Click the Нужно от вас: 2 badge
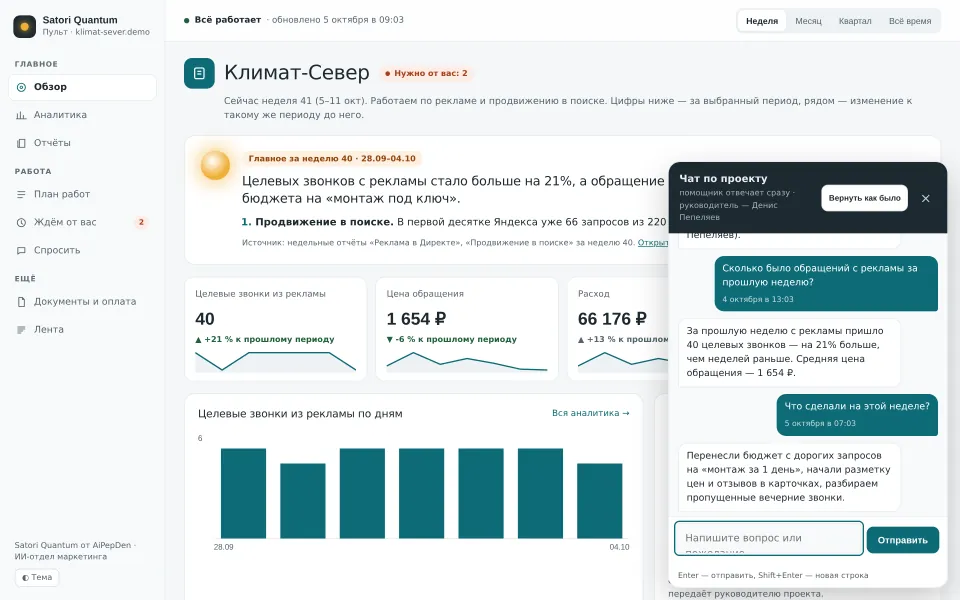960x600 pixels. (426, 73)
